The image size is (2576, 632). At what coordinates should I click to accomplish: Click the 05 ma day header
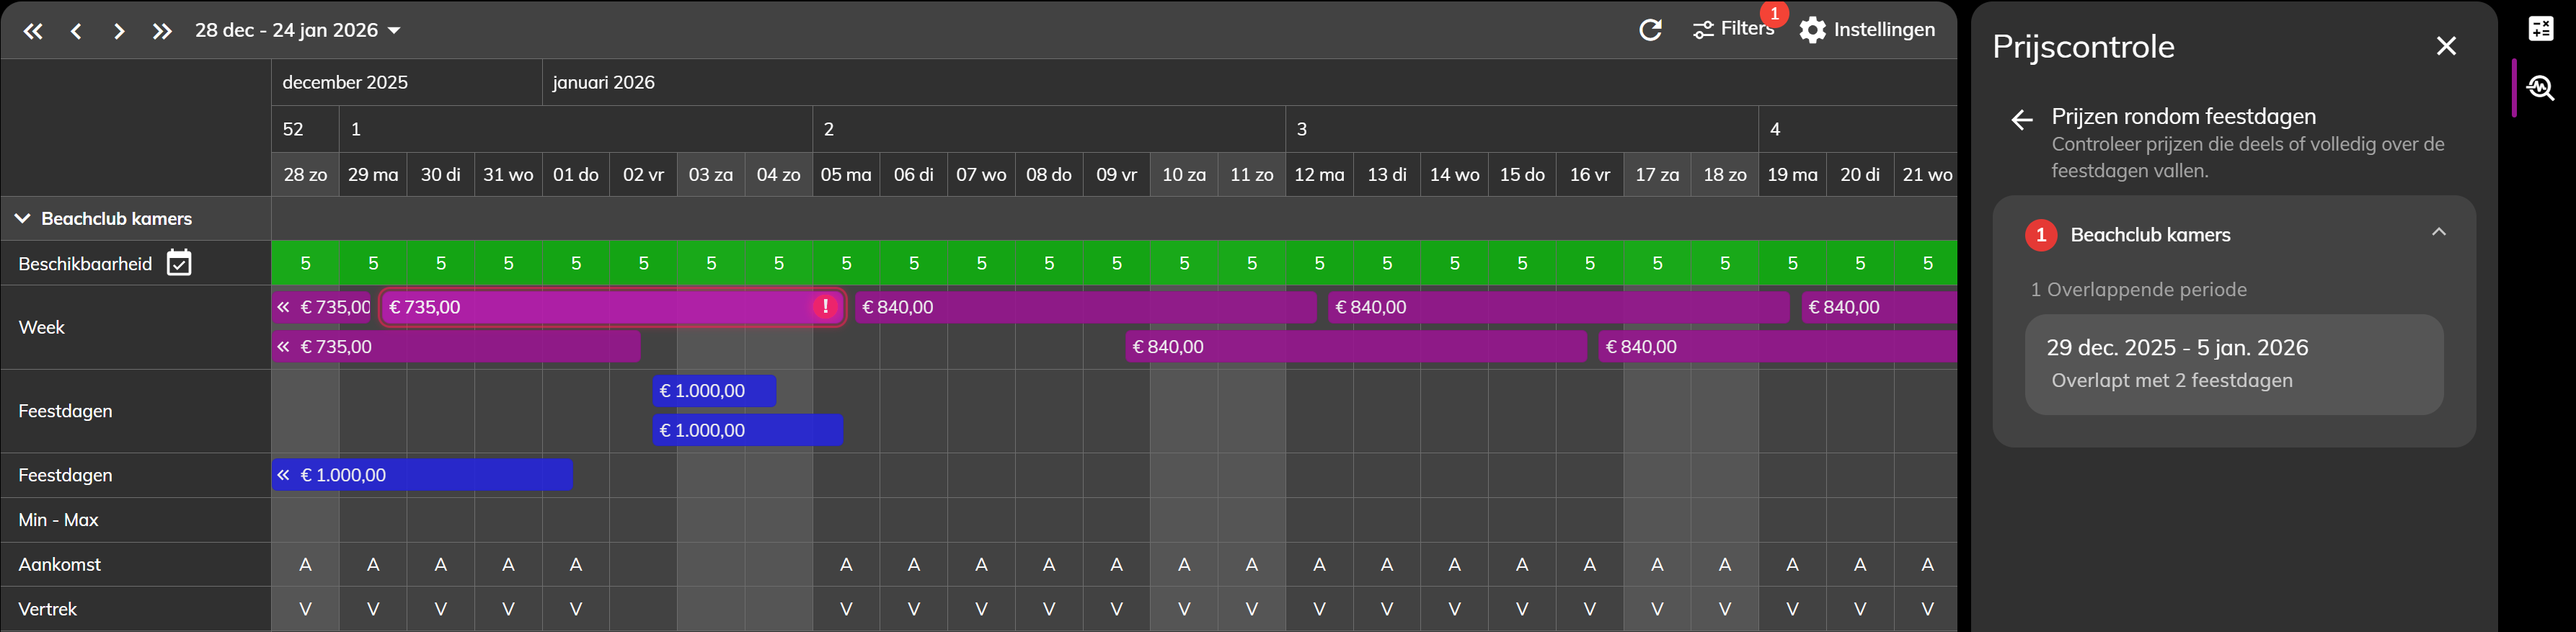pos(846,175)
